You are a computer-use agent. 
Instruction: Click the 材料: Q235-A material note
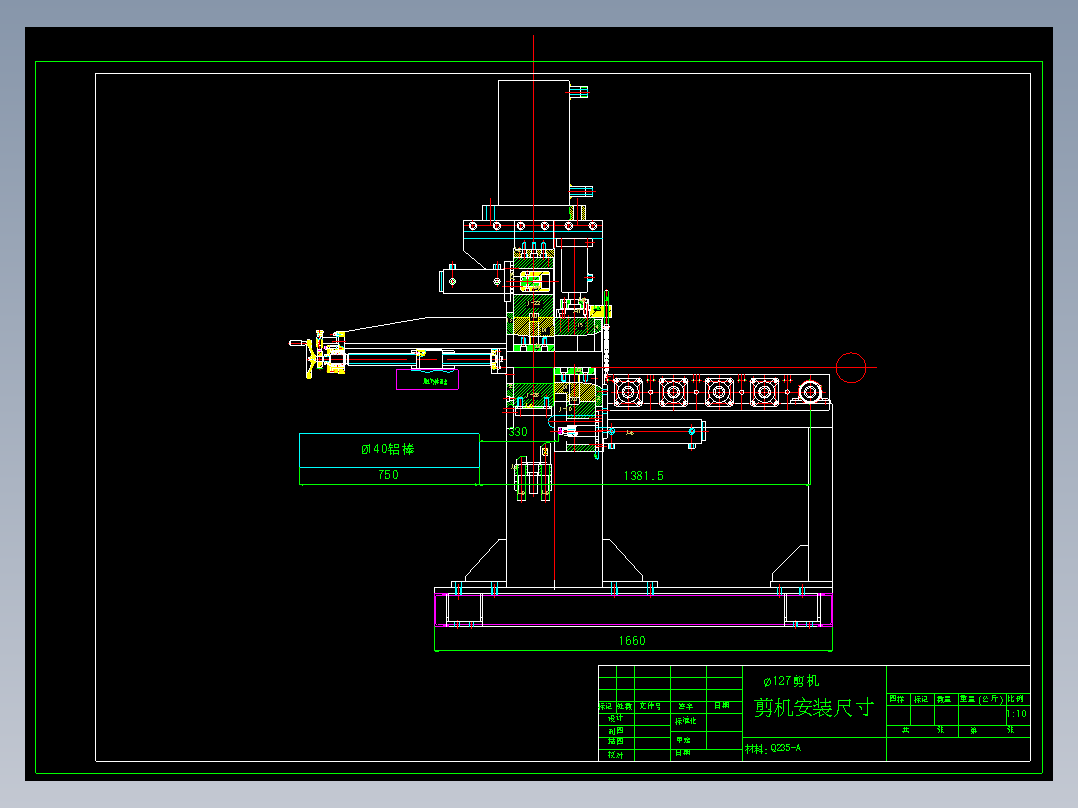(x=773, y=748)
